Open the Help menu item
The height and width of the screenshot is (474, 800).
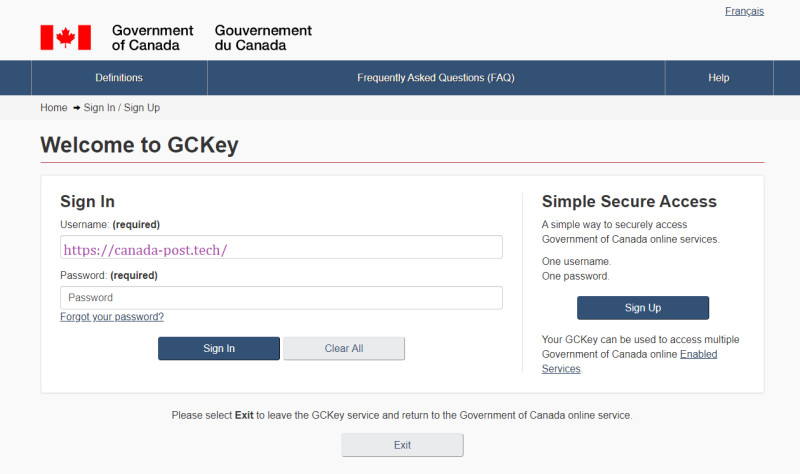tap(719, 78)
